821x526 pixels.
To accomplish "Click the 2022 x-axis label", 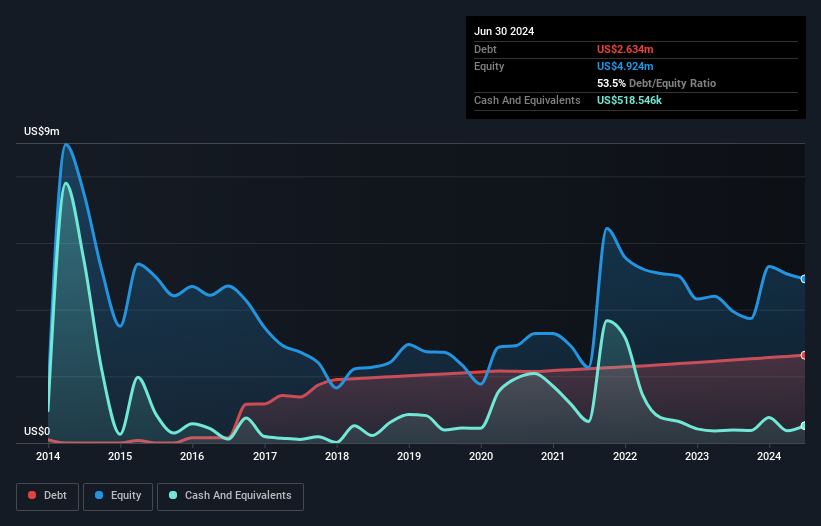I will click(x=625, y=456).
